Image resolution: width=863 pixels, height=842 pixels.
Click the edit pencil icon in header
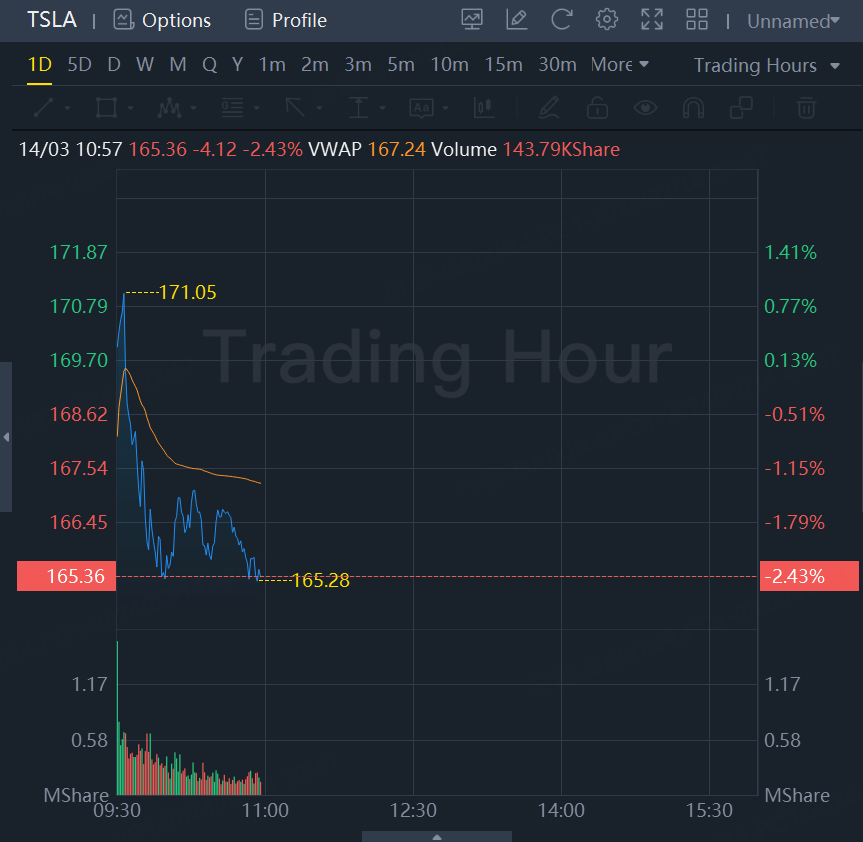[516, 20]
